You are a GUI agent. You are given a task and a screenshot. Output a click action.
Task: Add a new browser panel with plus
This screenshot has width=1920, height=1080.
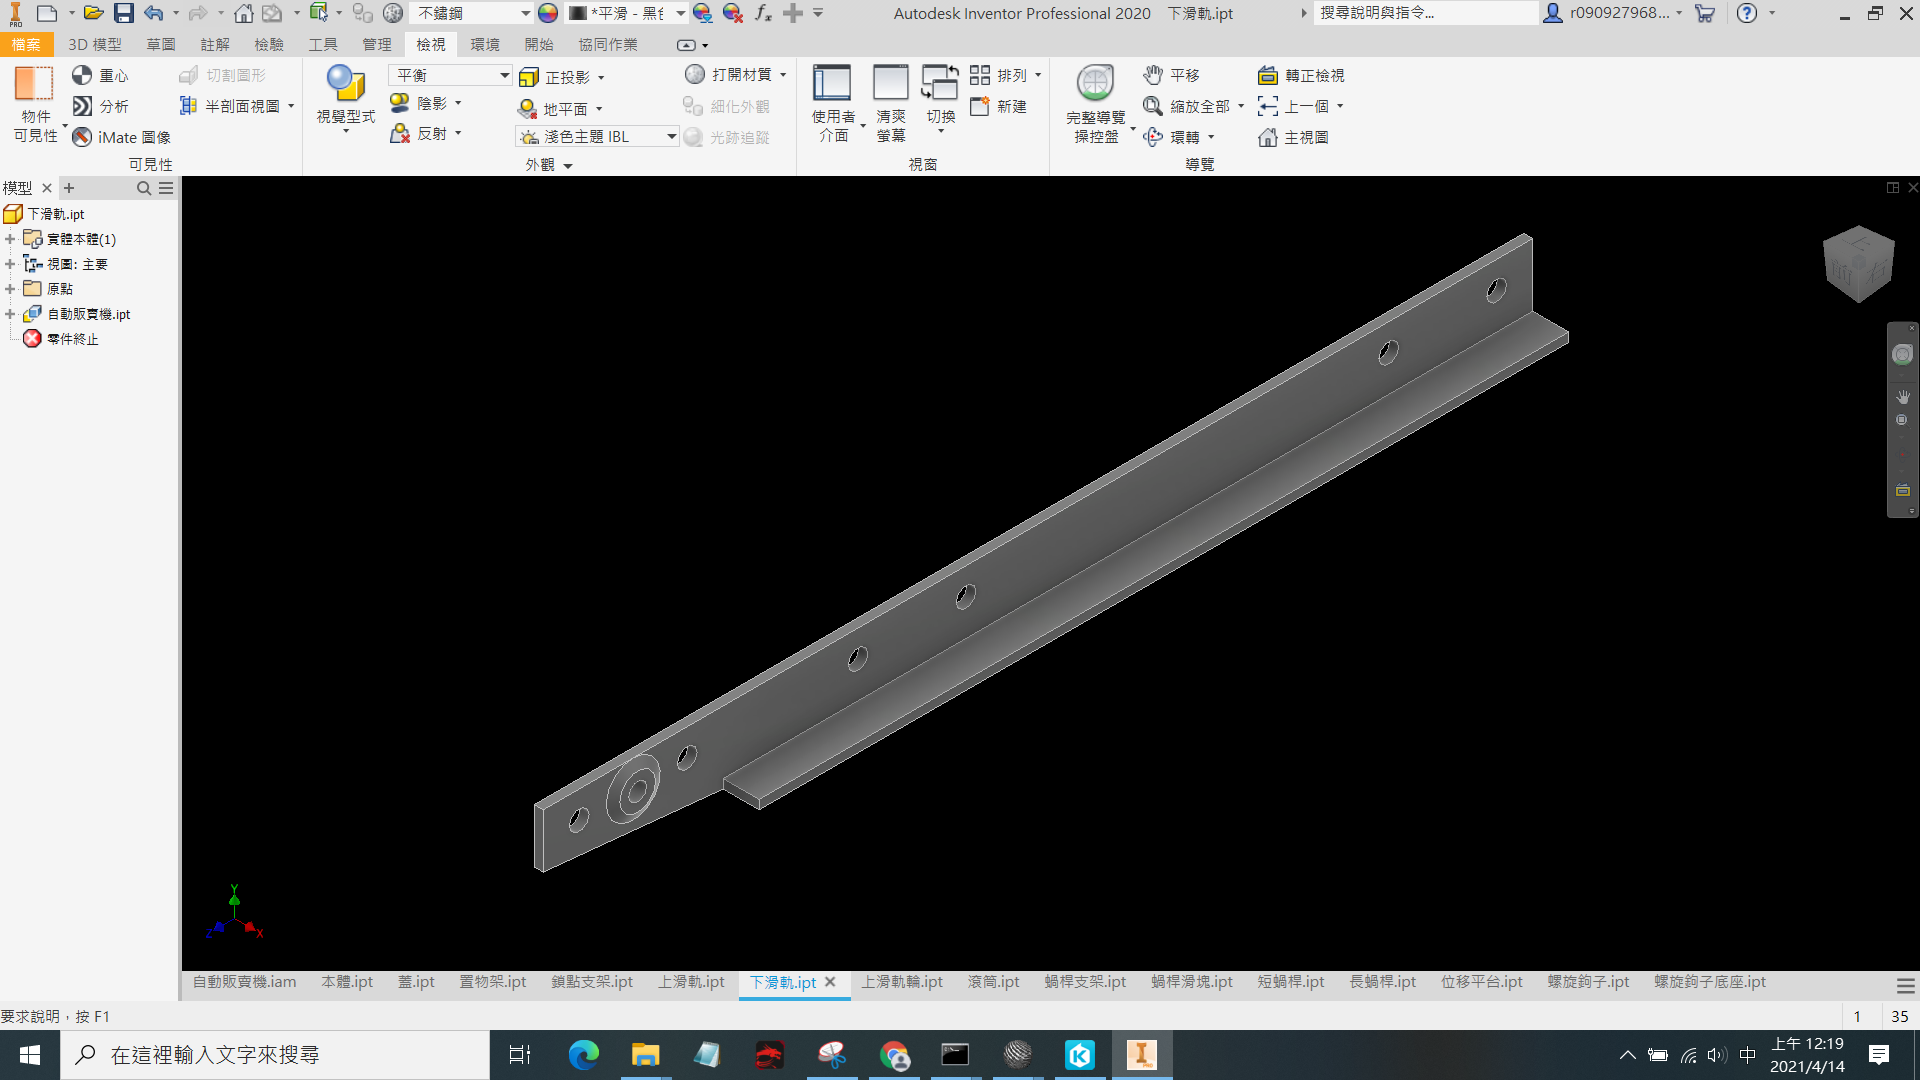point(69,188)
